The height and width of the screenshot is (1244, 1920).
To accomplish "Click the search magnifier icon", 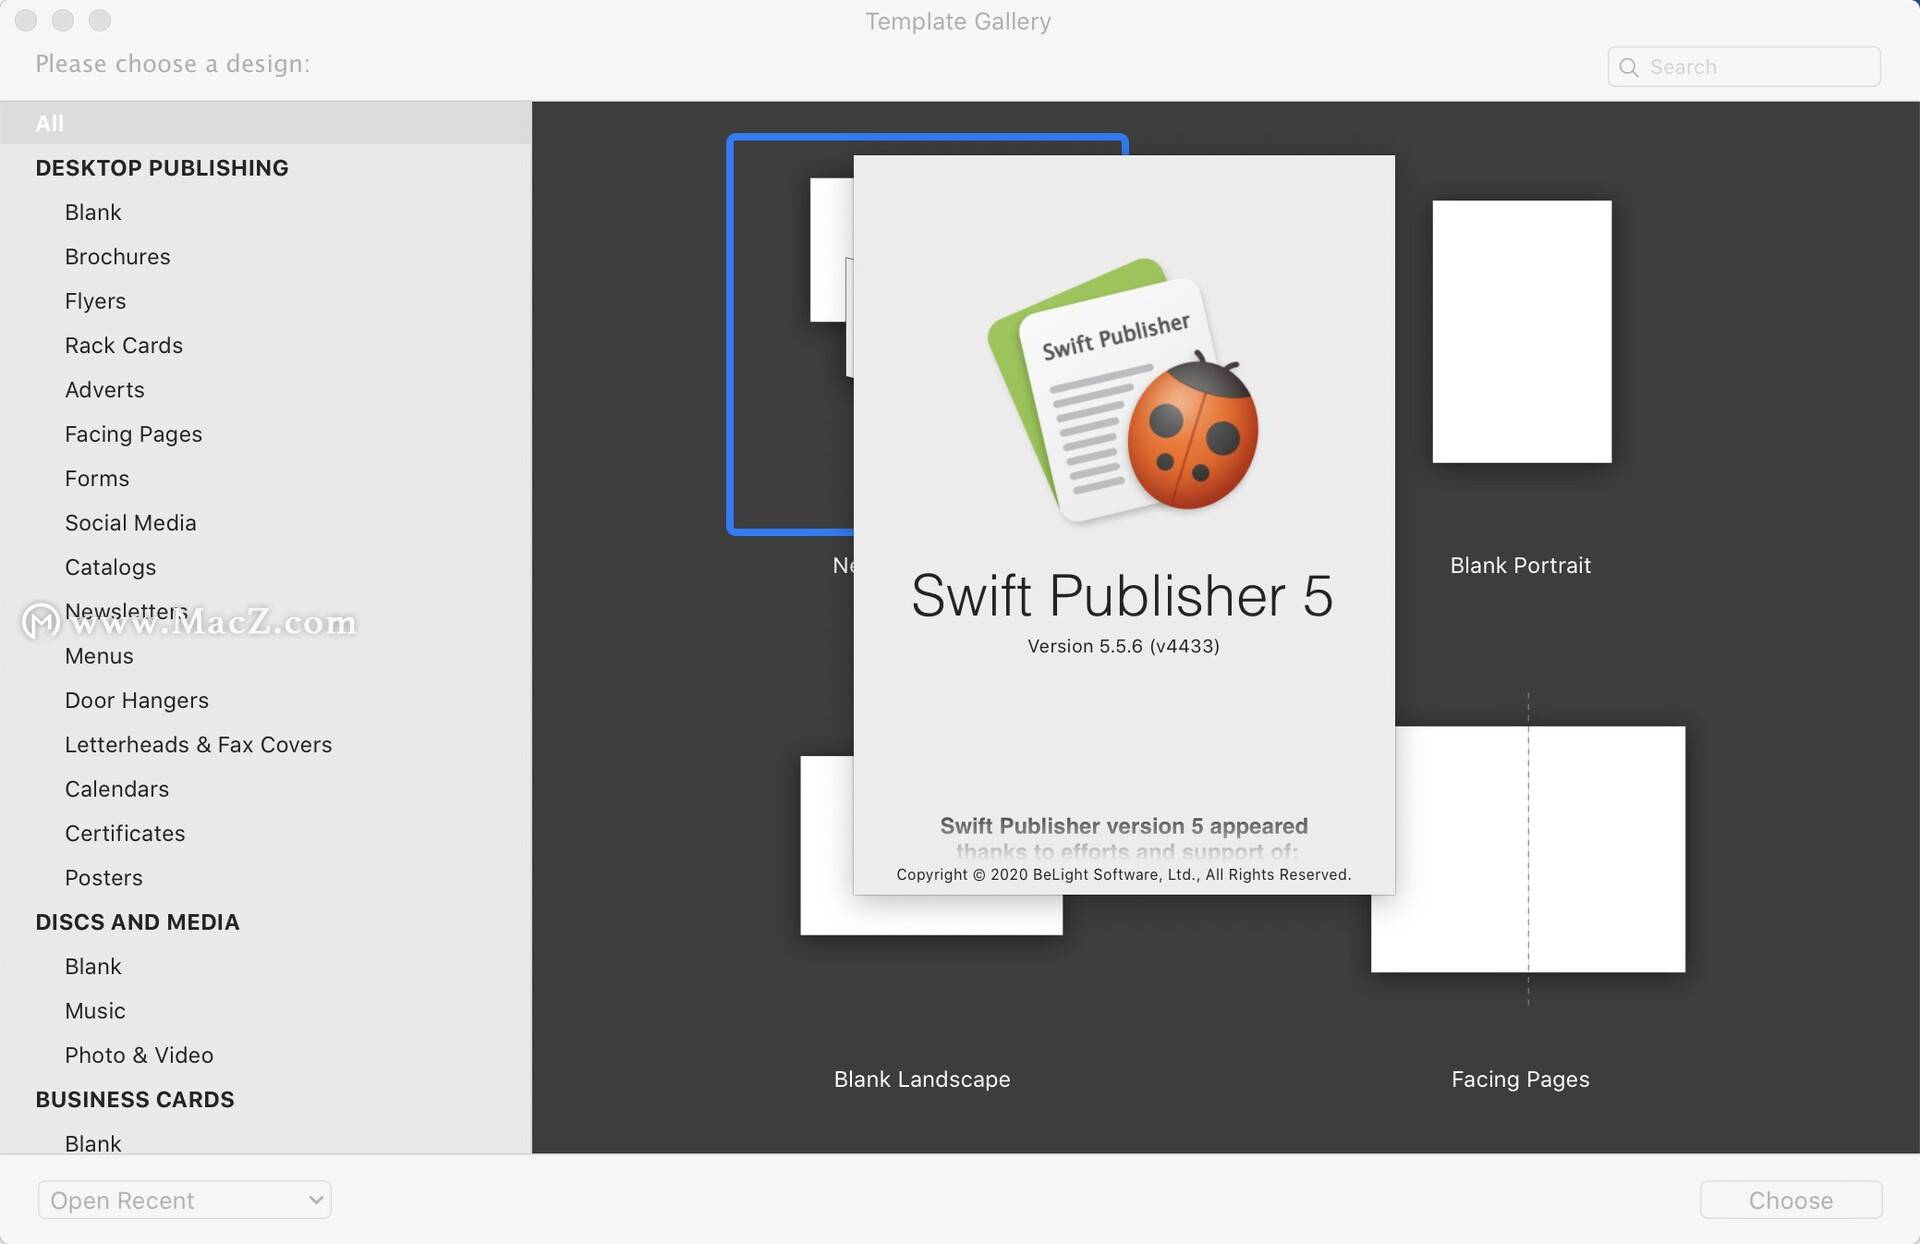I will tap(1629, 67).
